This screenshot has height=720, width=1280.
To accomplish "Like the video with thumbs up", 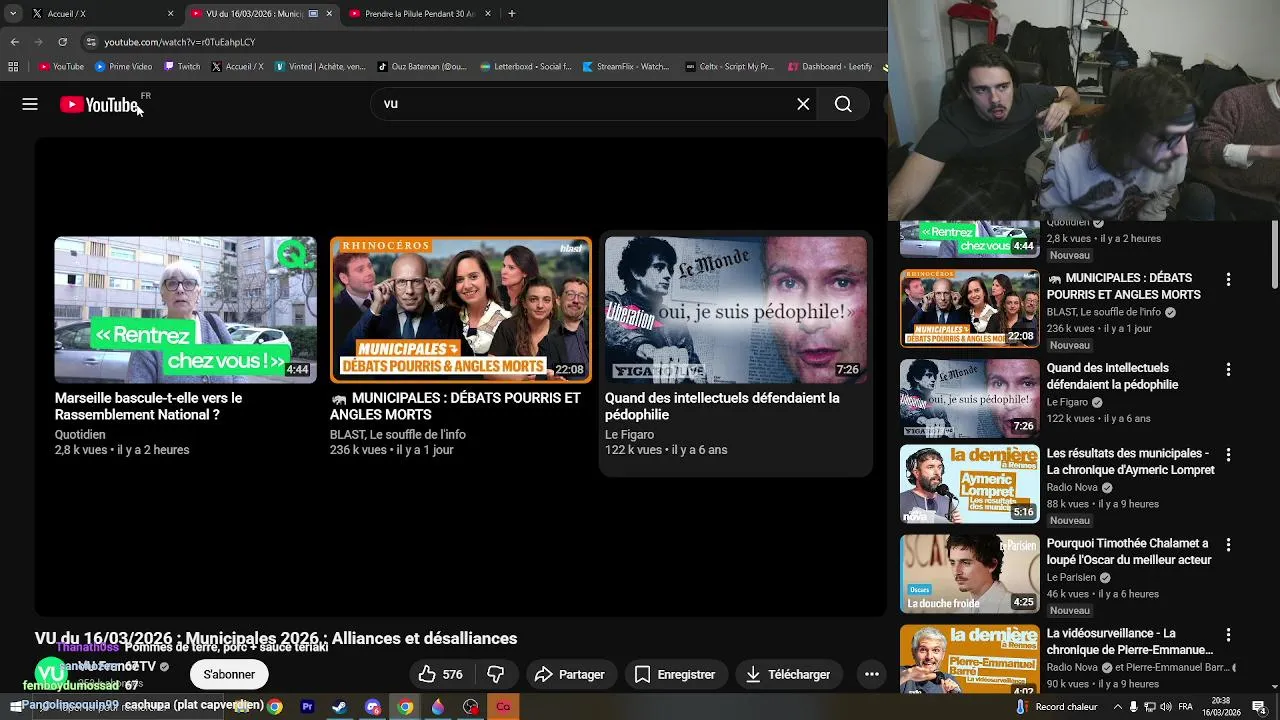I will 440,674.
